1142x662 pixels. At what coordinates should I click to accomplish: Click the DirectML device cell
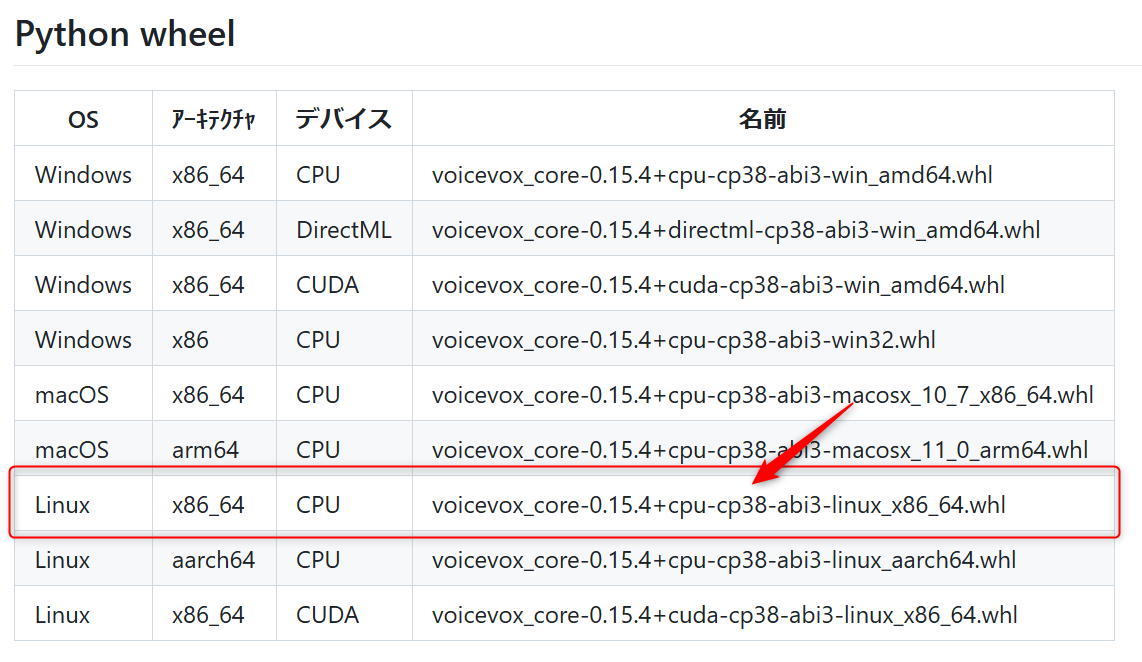tap(344, 230)
